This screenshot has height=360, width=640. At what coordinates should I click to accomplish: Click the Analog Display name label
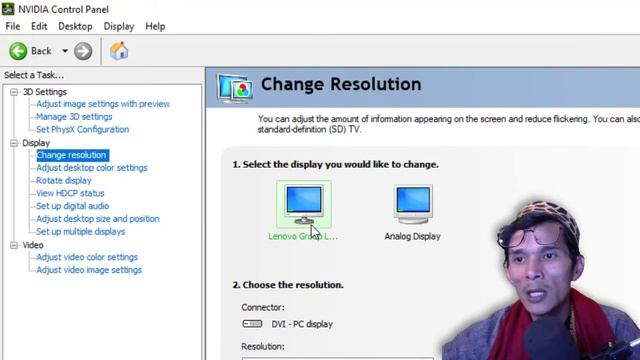pos(413,236)
